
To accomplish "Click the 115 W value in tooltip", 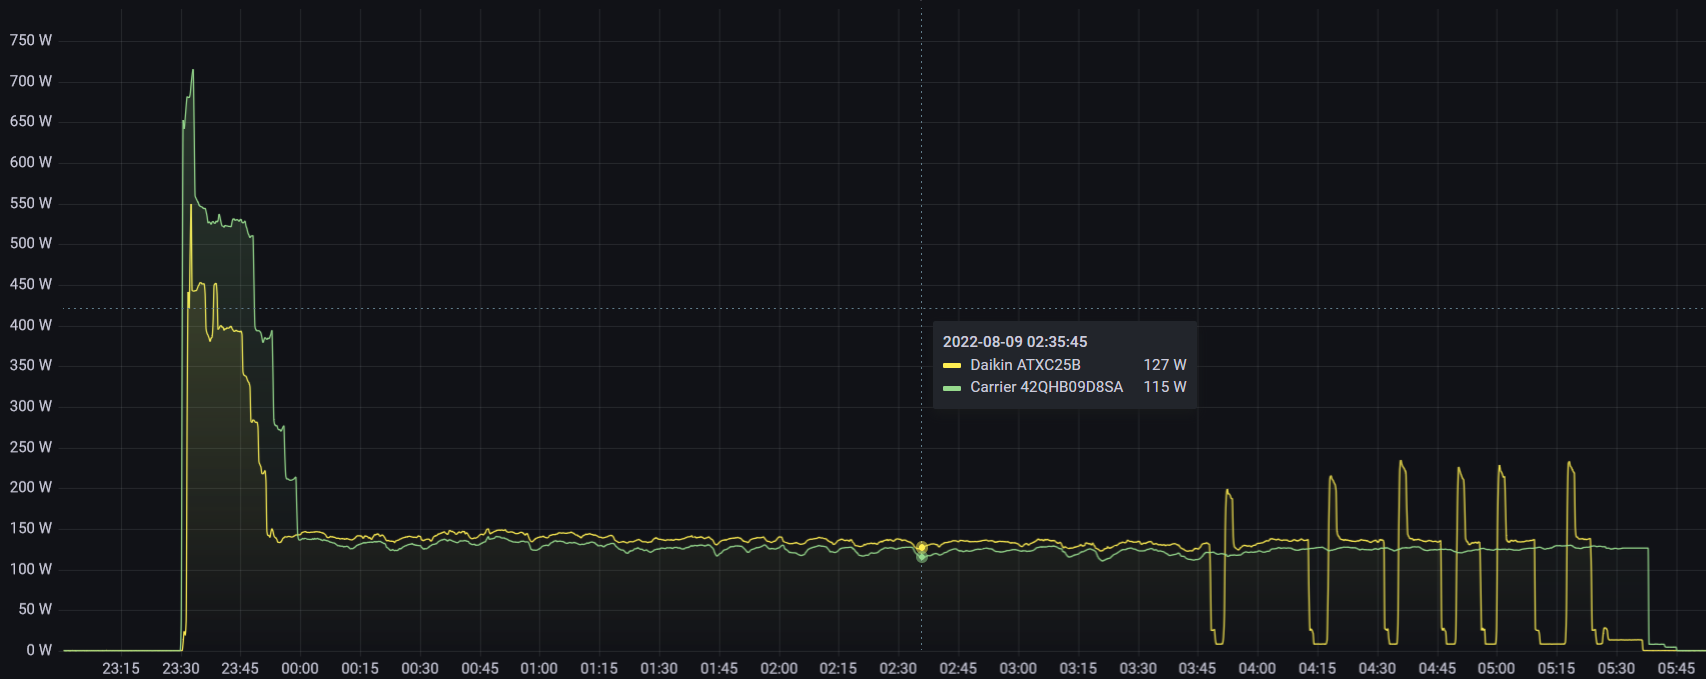I will (1165, 387).
